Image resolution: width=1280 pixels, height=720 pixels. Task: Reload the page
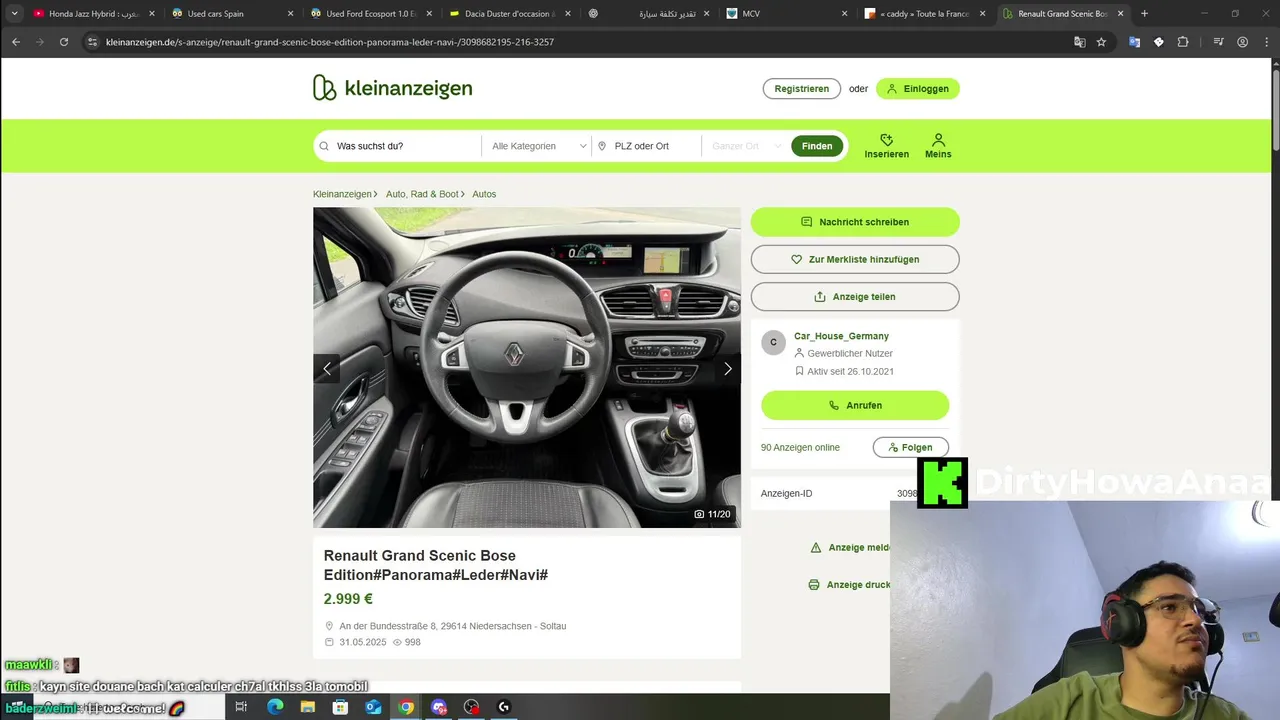coord(64,42)
